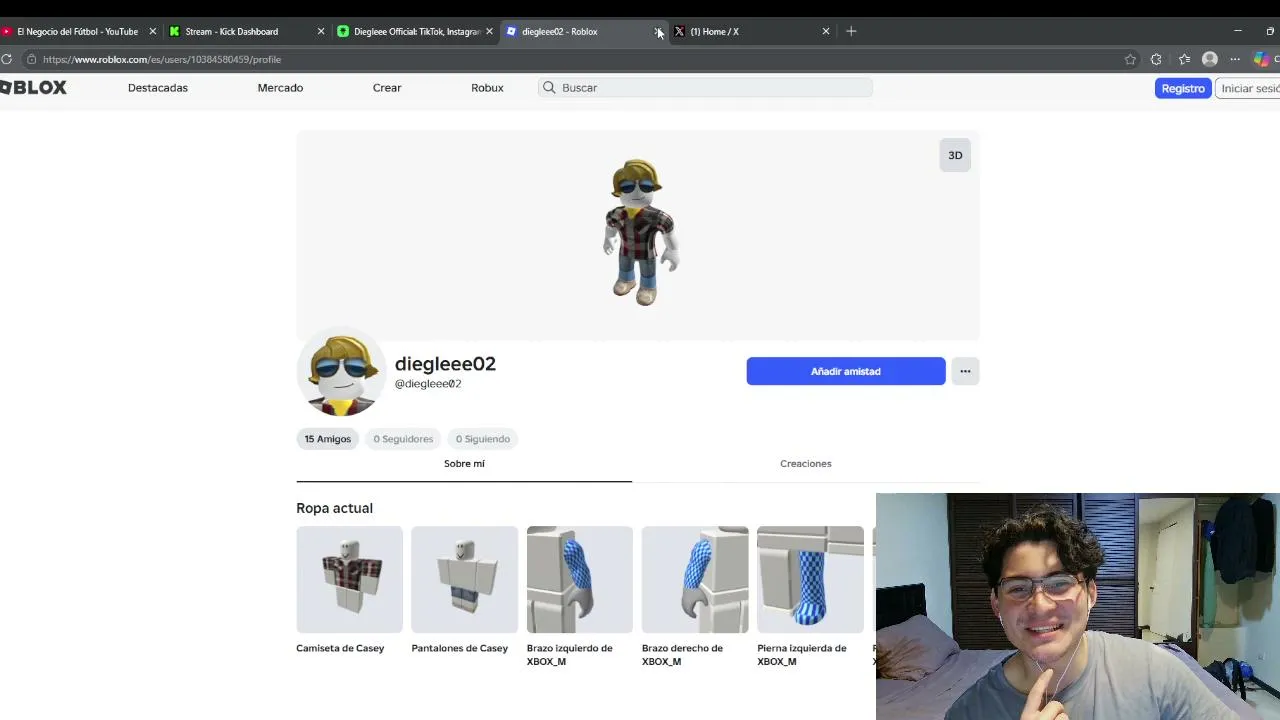Click the site lock icon in address bar

(x=32, y=59)
